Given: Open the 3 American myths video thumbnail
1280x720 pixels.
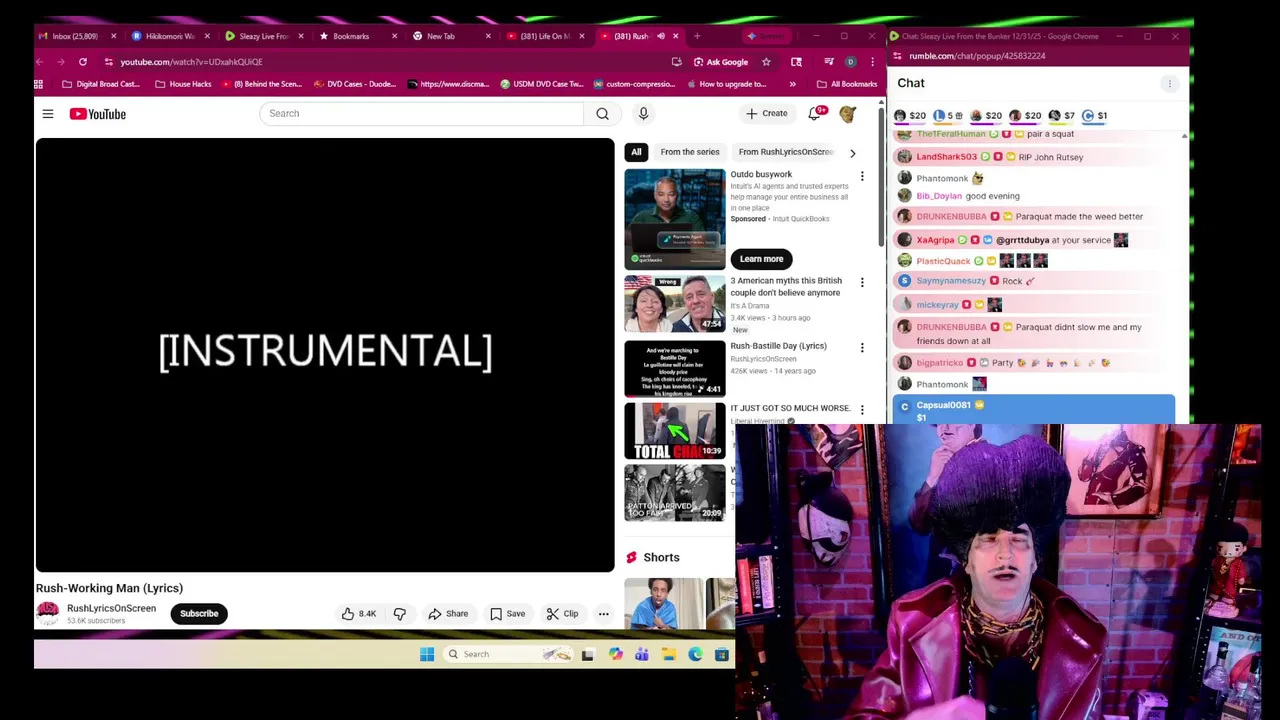Looking at the screenshot, I should pyautogui.click(x=675, y=304).
